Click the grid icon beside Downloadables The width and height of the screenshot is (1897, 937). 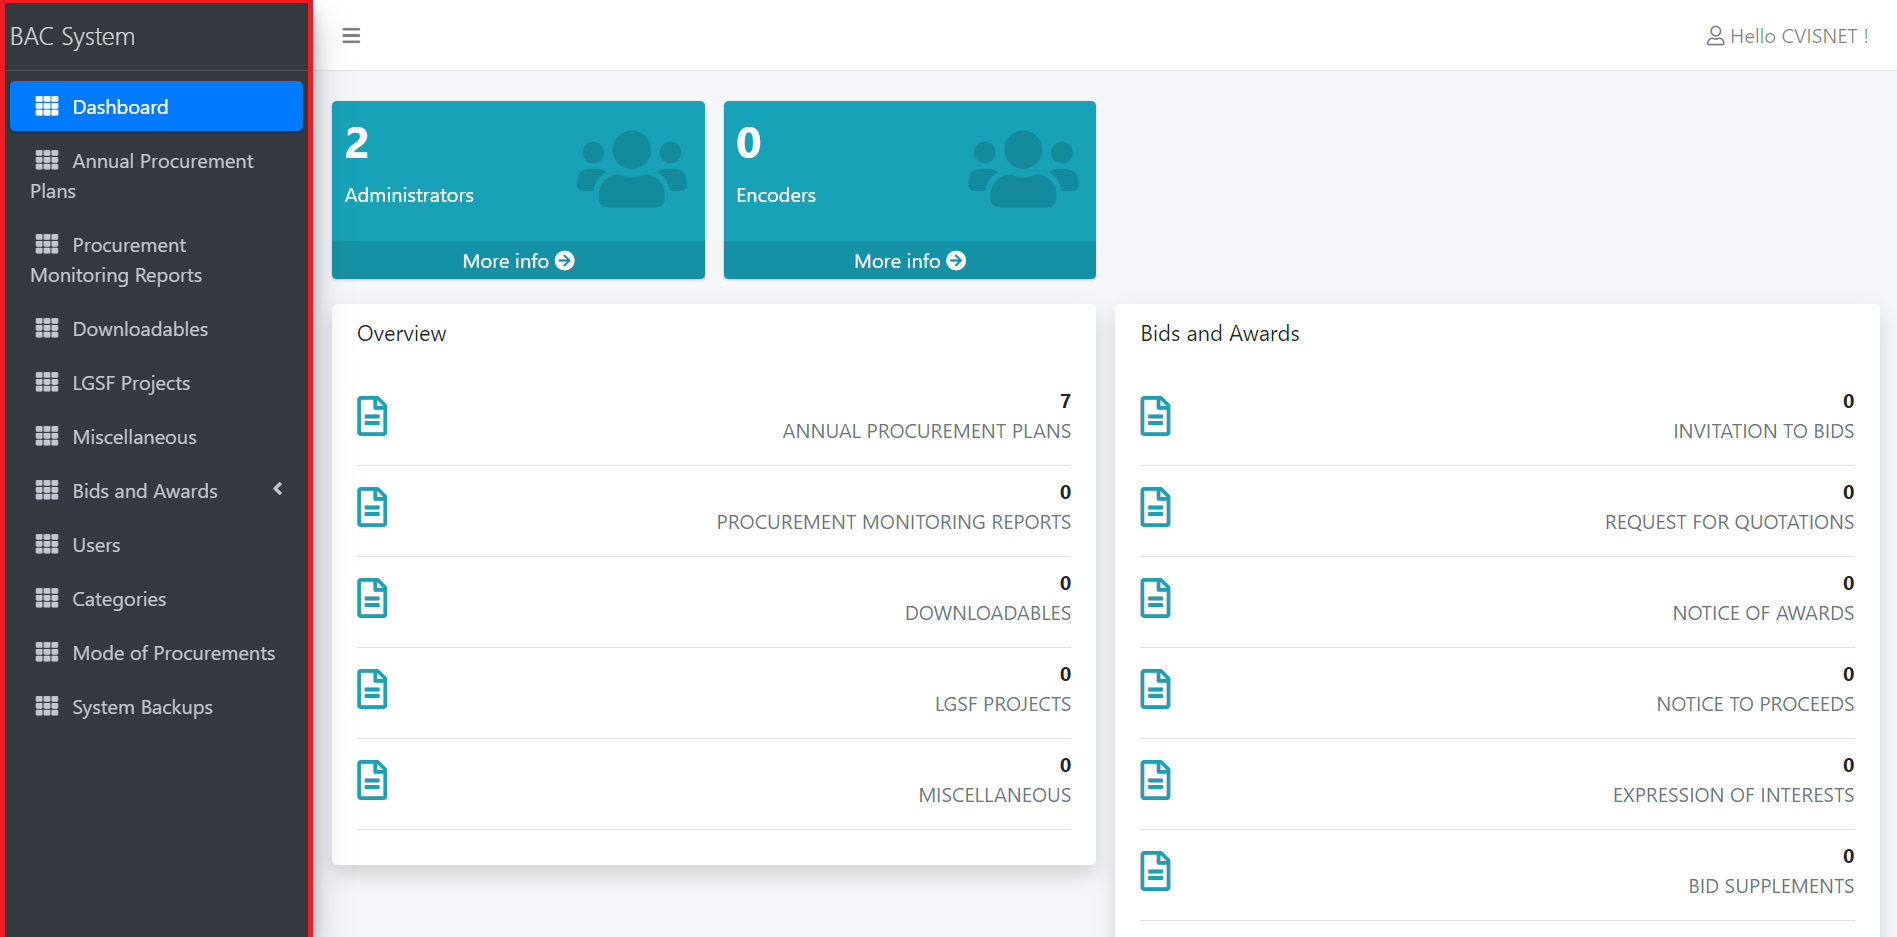[47, 328]
